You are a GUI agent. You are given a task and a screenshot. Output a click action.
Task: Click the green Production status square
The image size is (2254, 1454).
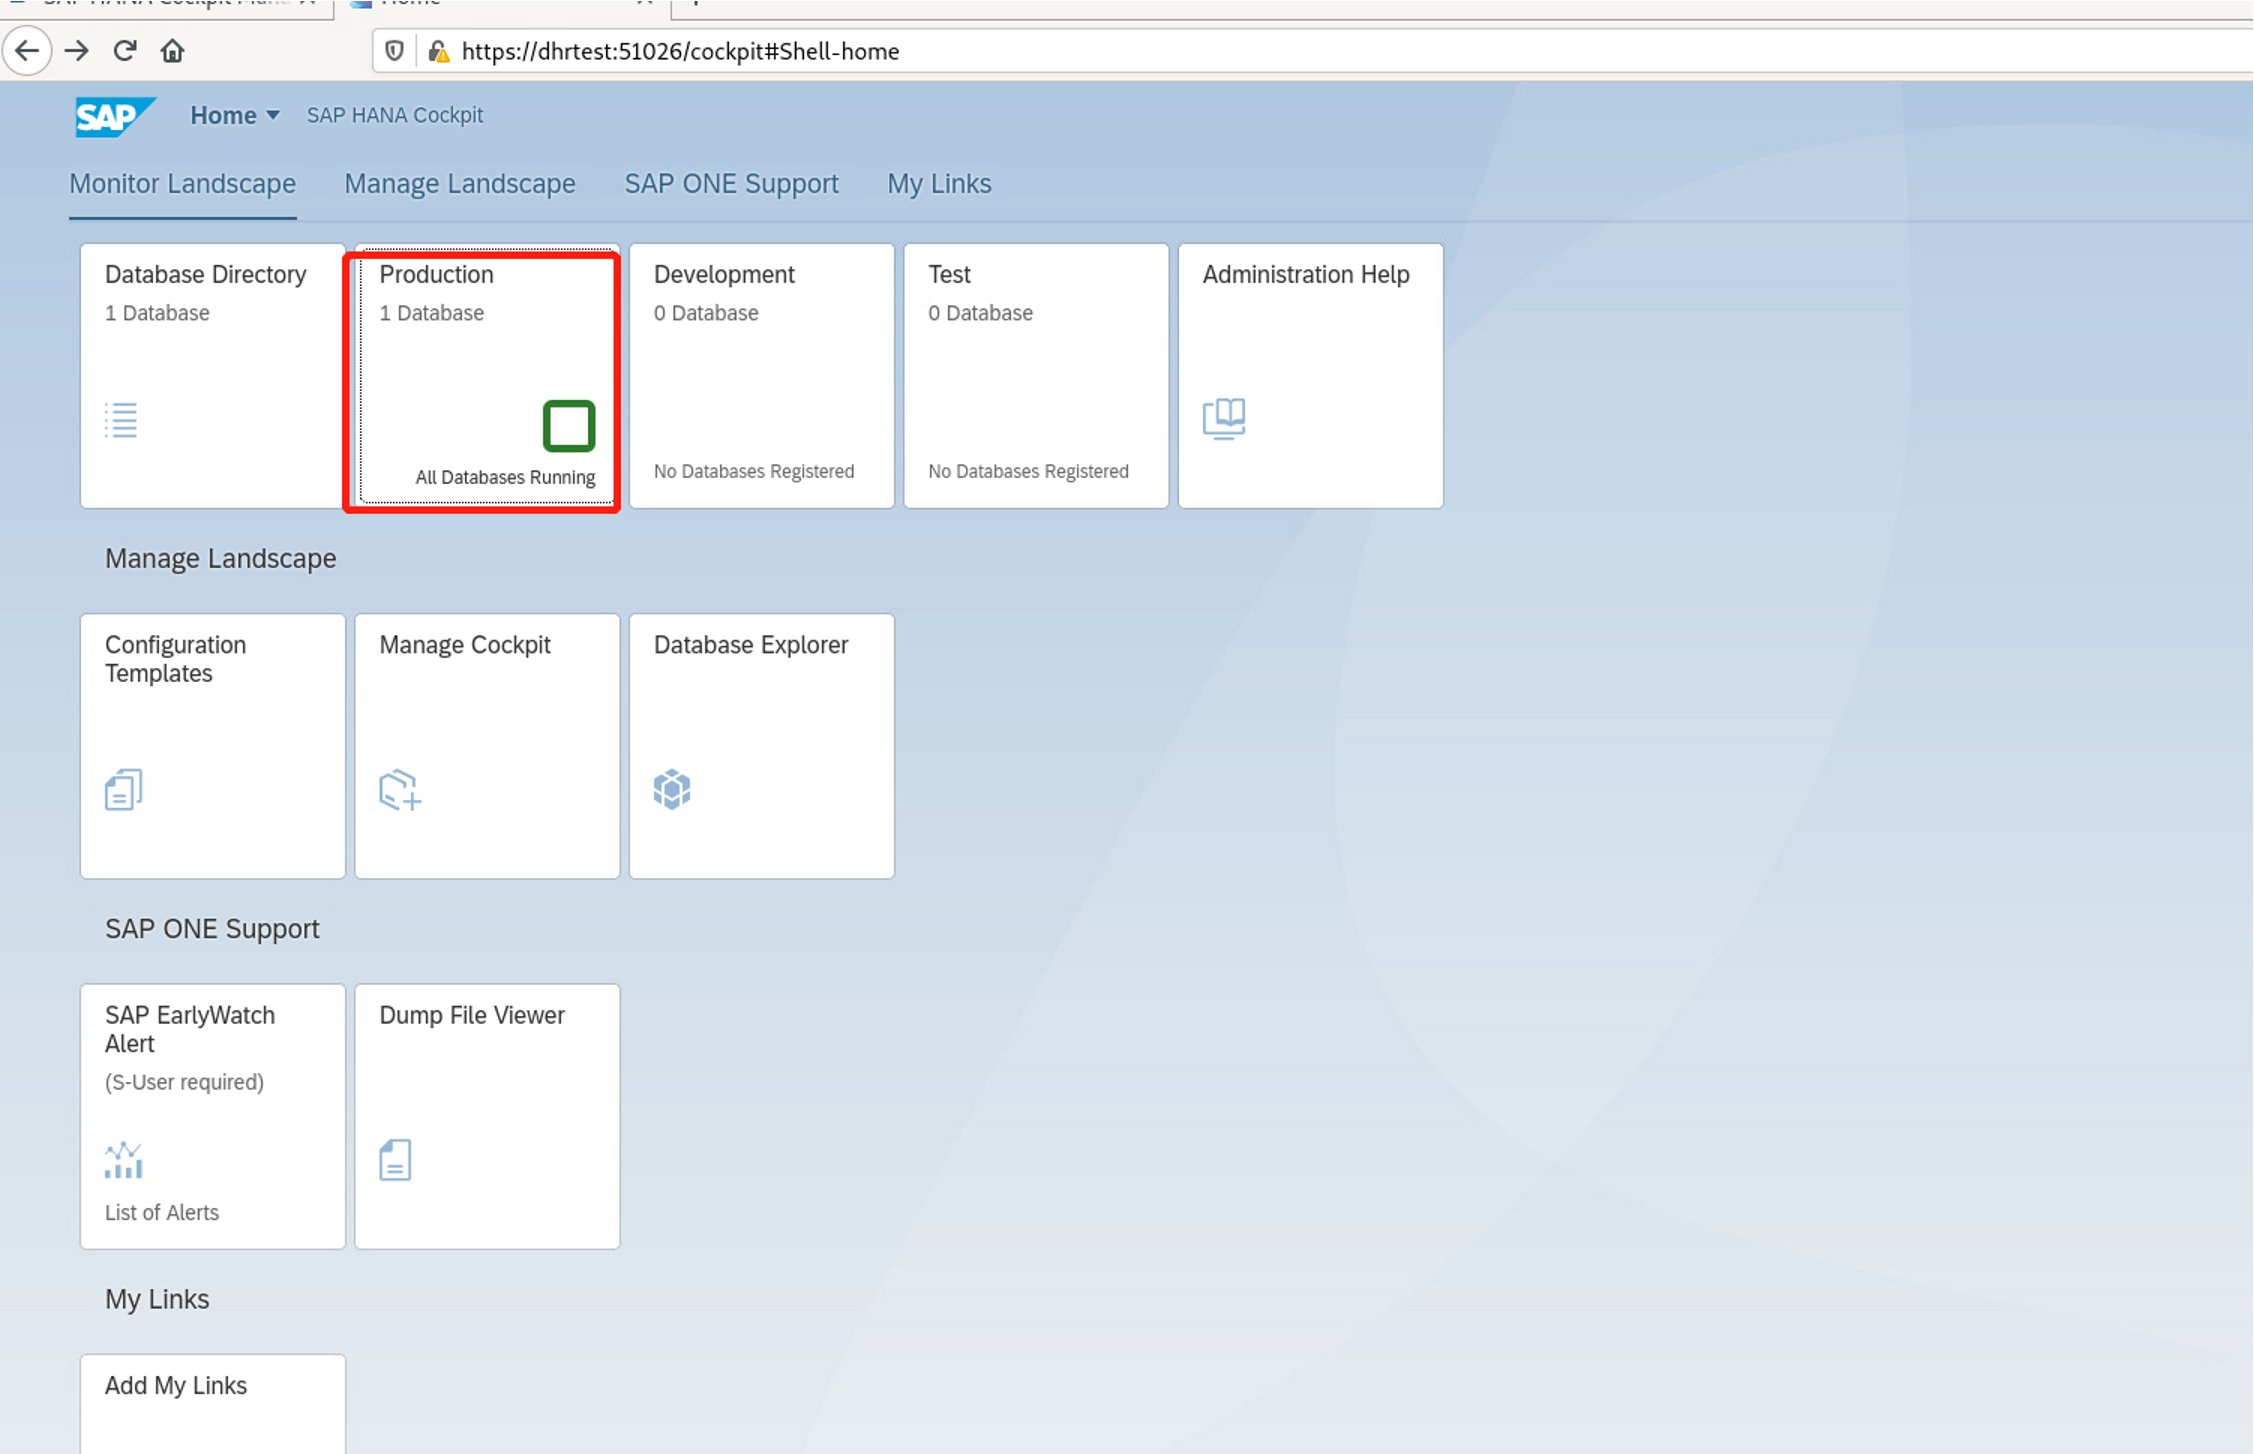tap(568, 426)
